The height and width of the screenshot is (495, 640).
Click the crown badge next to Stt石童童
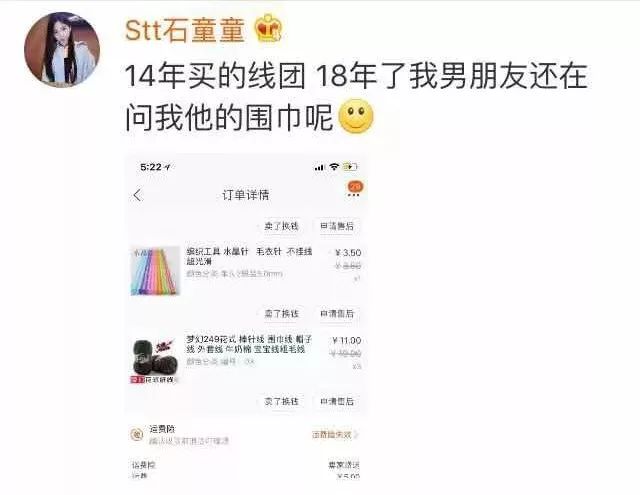[268, 29]
